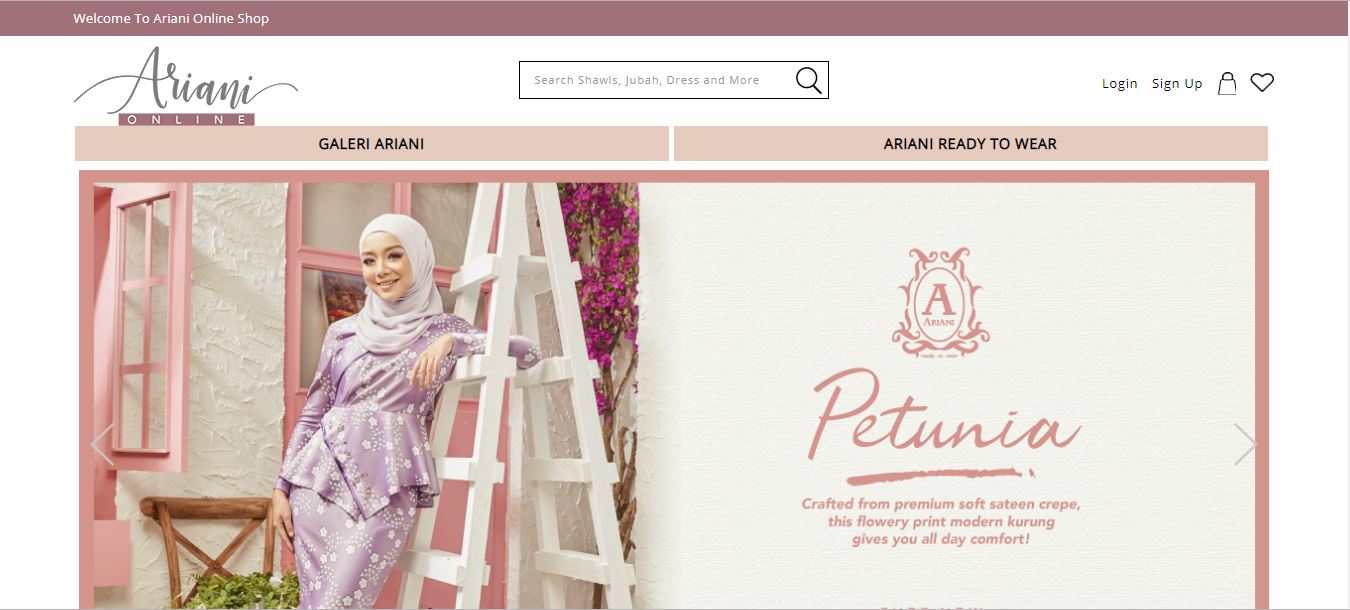Viewport: 1350px width, 610px height.
Task: Click the ONLINE label under the logo
Action: pos(187,119)
